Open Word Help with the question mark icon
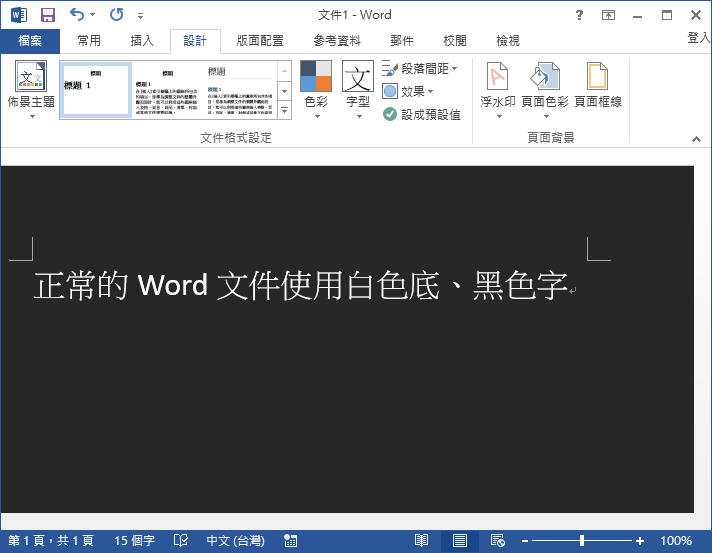The width and height of the screenshot is (712, 553). click(579, 15)
